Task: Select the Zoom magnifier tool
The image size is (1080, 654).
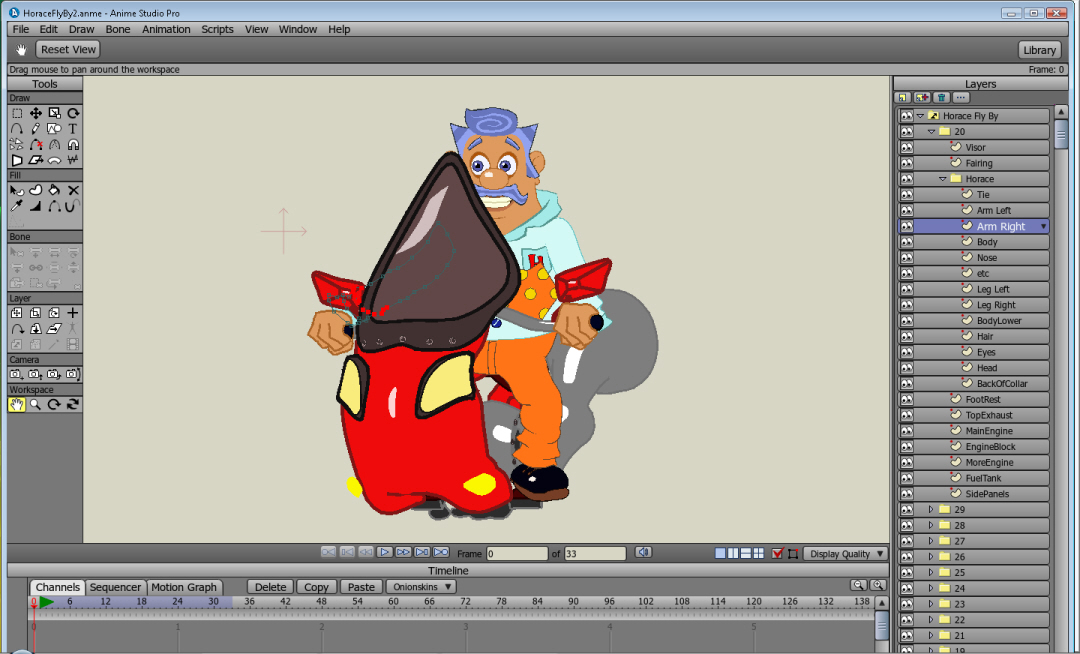Action: pos(33,404)
